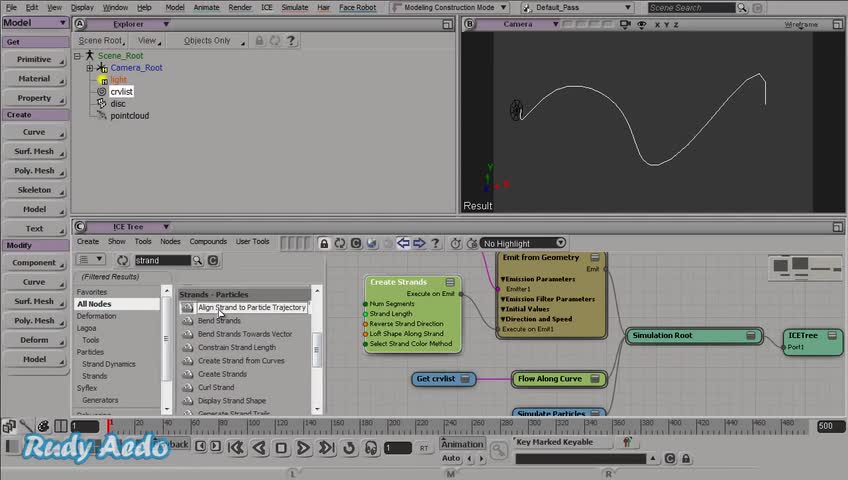Screen dimensions: 848x480
Task: Click the magnifier beside the strand search field
Action: click(197, 261)
